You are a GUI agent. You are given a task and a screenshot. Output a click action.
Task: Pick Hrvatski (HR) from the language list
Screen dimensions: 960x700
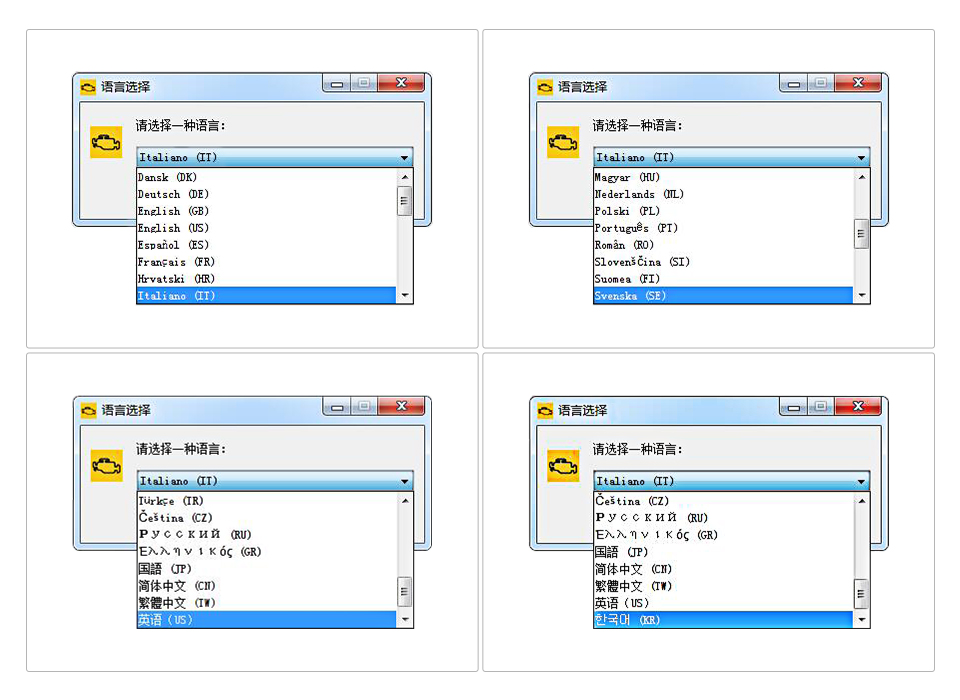(x=266, y=279)
